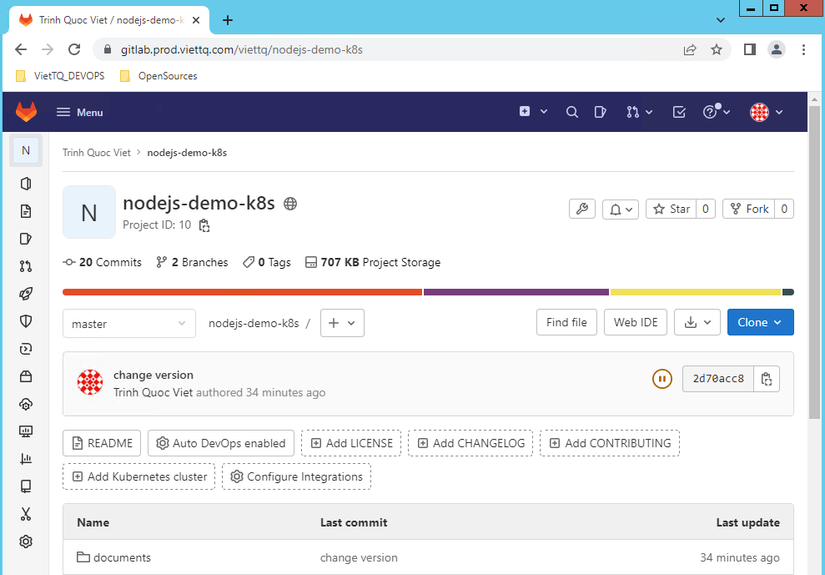Image resolution: width=825 pixels, height=575 pixels.
Task: Copy the project ID to clipboard
Action: [204, 226]
